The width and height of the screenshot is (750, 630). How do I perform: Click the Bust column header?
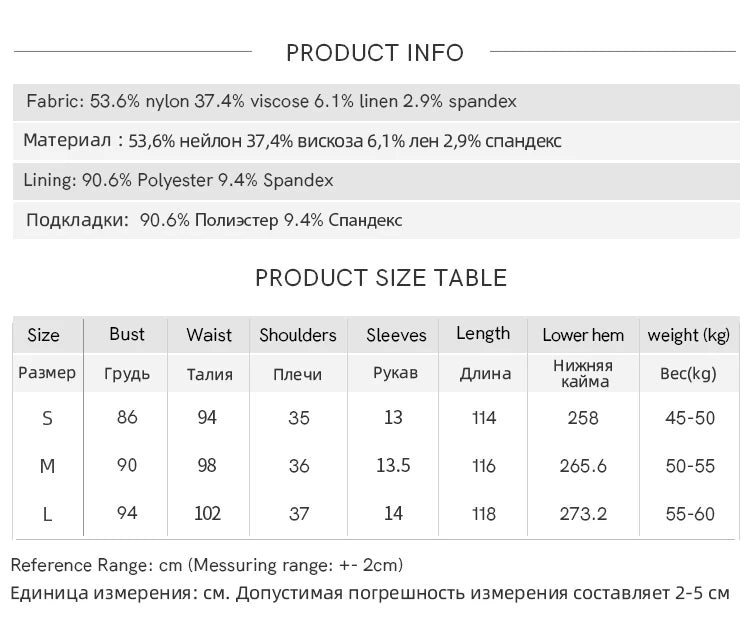(127, 334)
